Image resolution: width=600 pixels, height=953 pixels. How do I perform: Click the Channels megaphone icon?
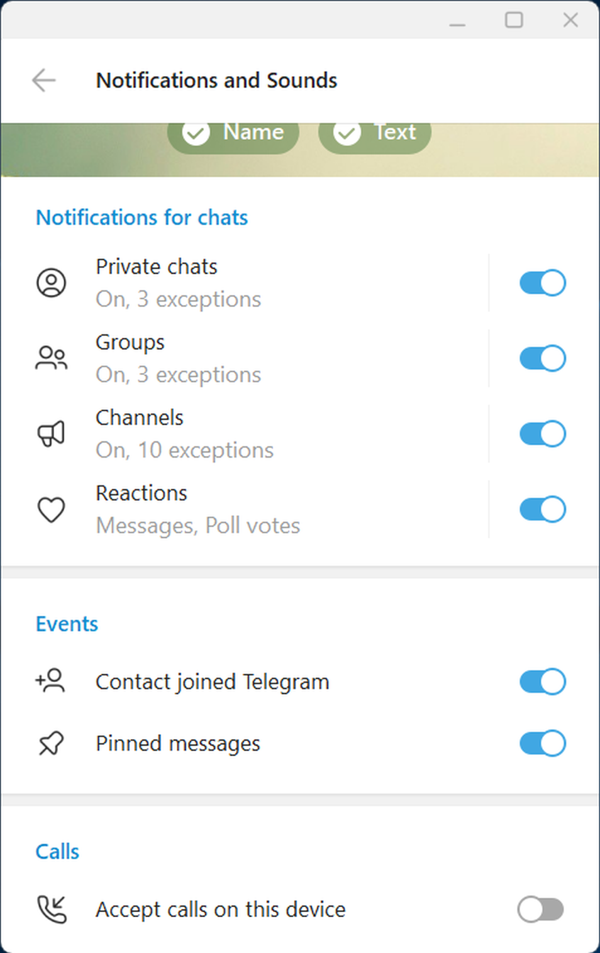click(51, 434)
